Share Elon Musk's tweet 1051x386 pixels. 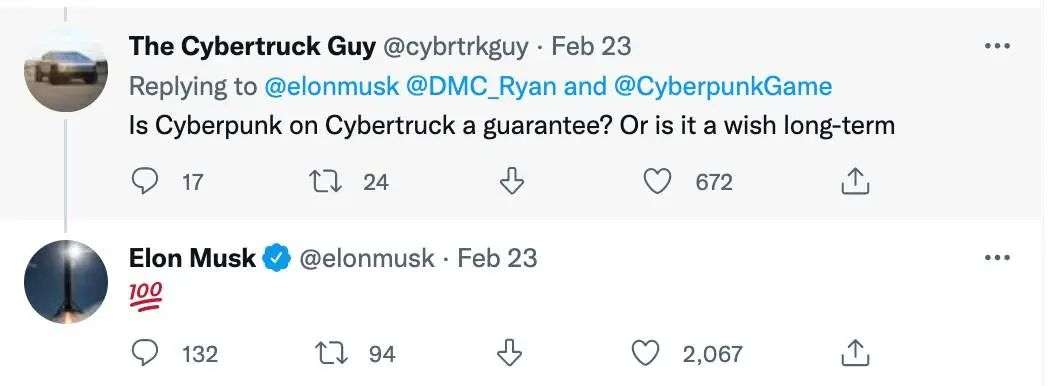[855, 354]
